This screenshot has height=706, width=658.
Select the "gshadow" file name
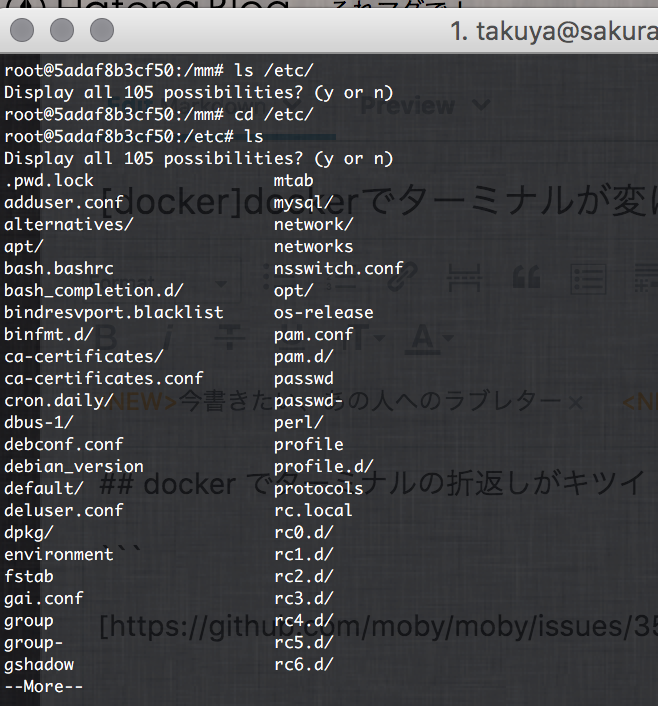pyautogui.click(x=39, y=666)
